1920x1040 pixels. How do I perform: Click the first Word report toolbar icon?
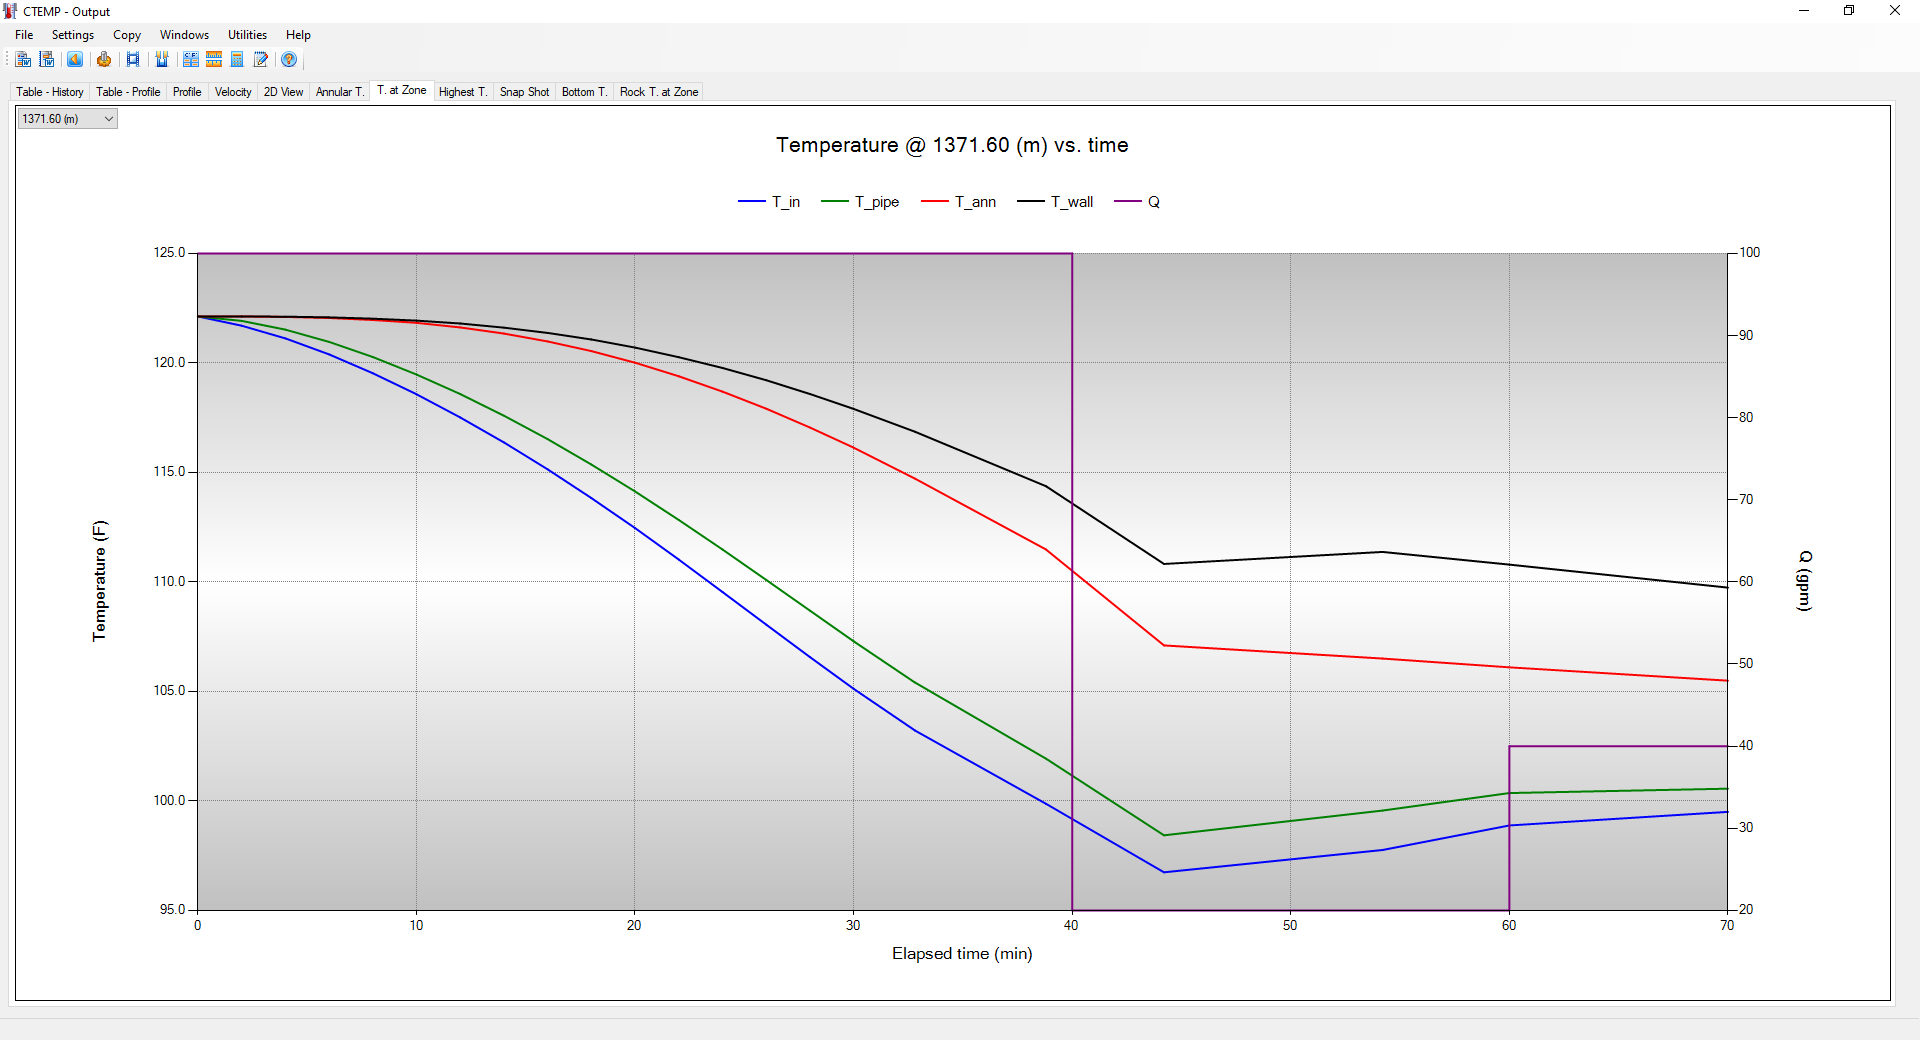pos(23,60)
